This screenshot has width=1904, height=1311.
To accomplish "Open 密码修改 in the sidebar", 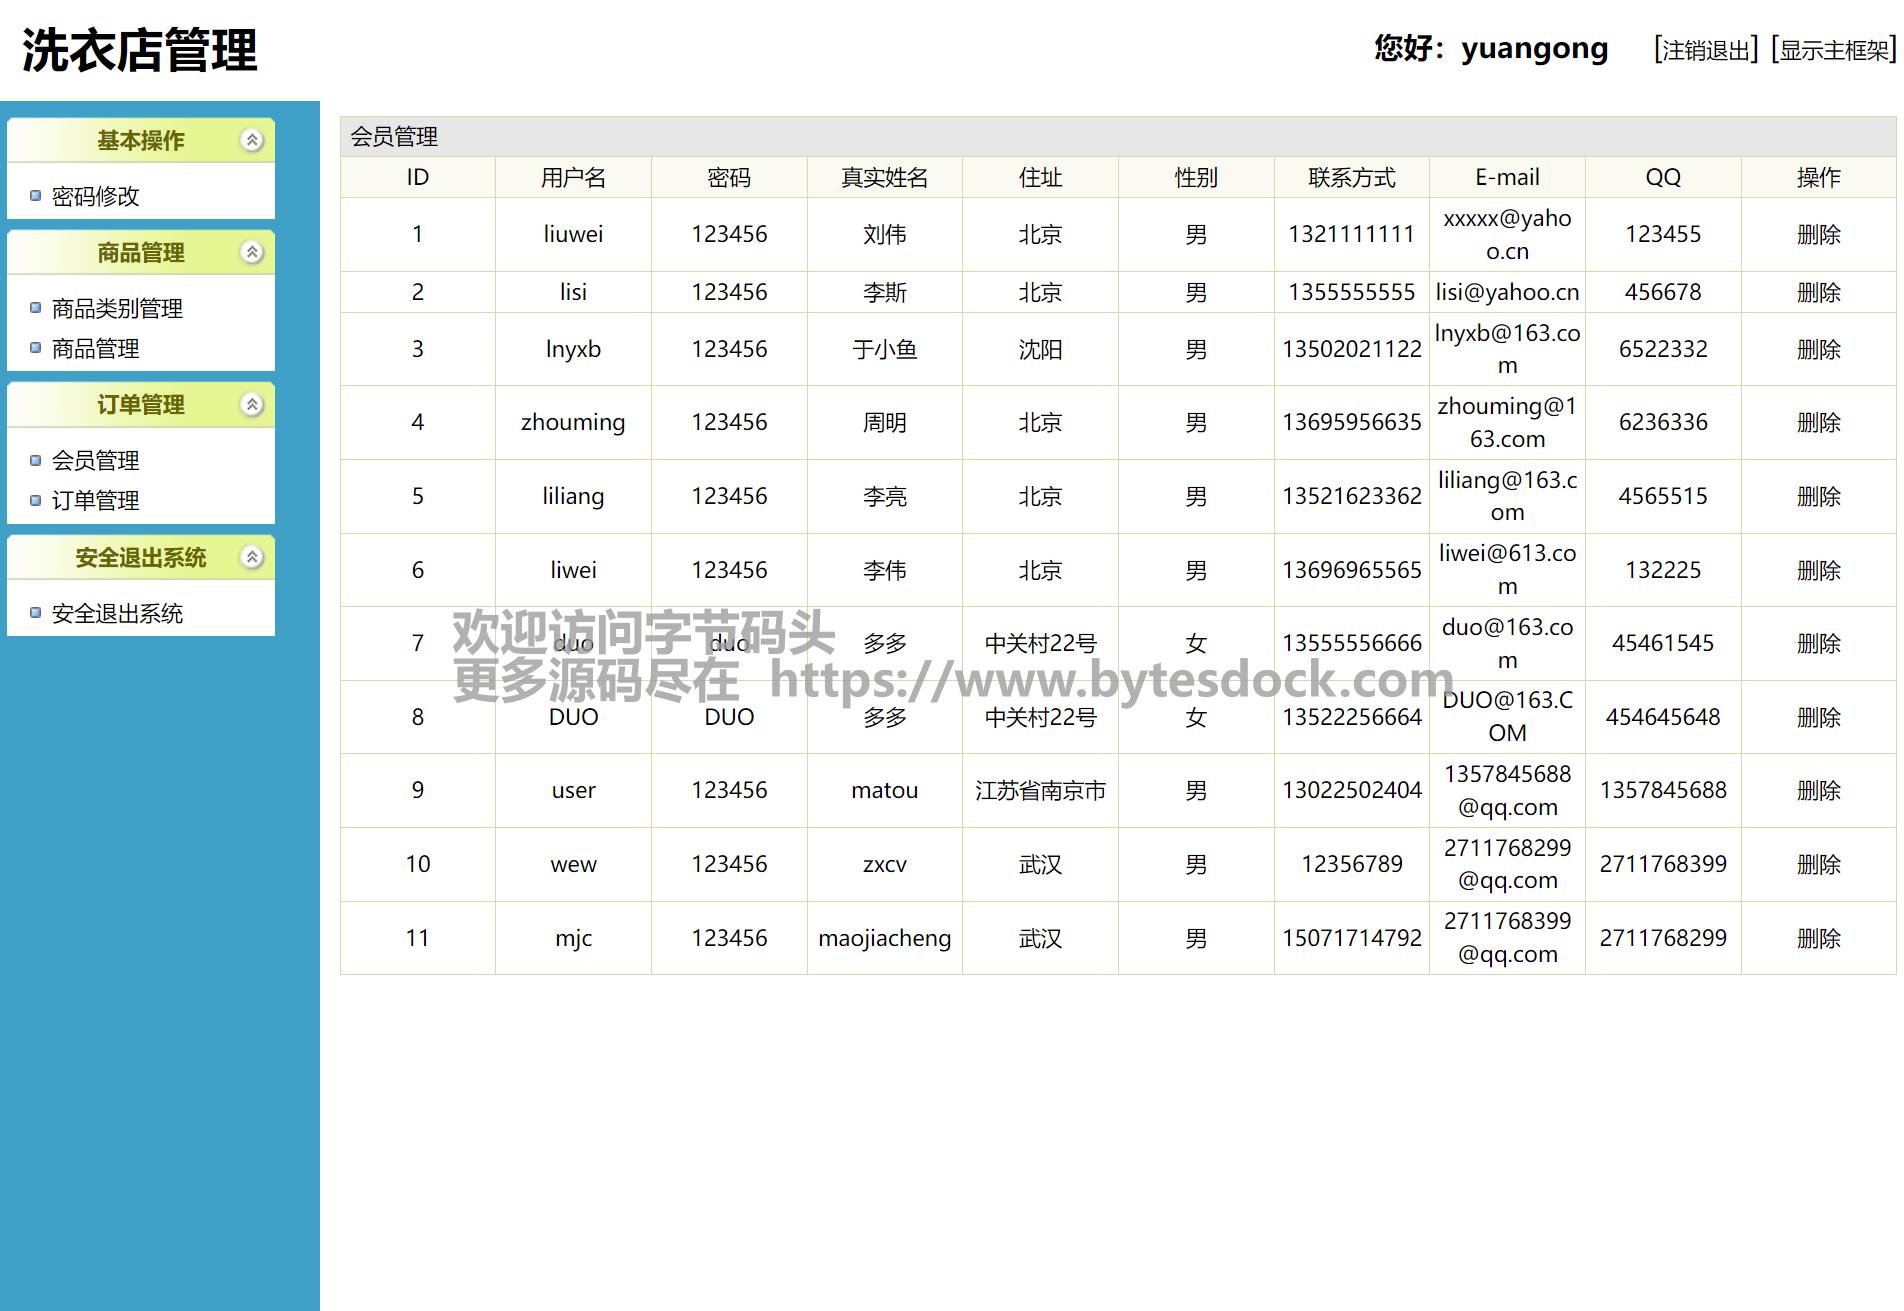I will tap(95, 196).
